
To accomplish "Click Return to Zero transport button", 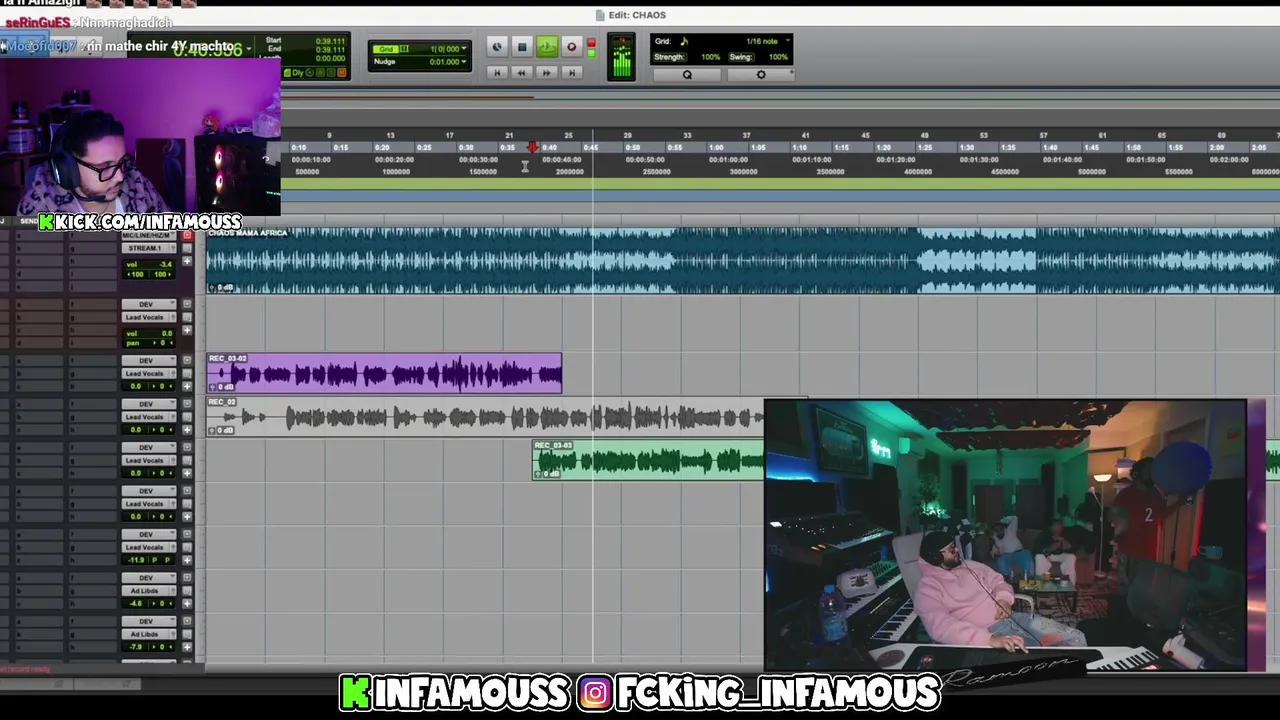I will [x=497, y=73].
